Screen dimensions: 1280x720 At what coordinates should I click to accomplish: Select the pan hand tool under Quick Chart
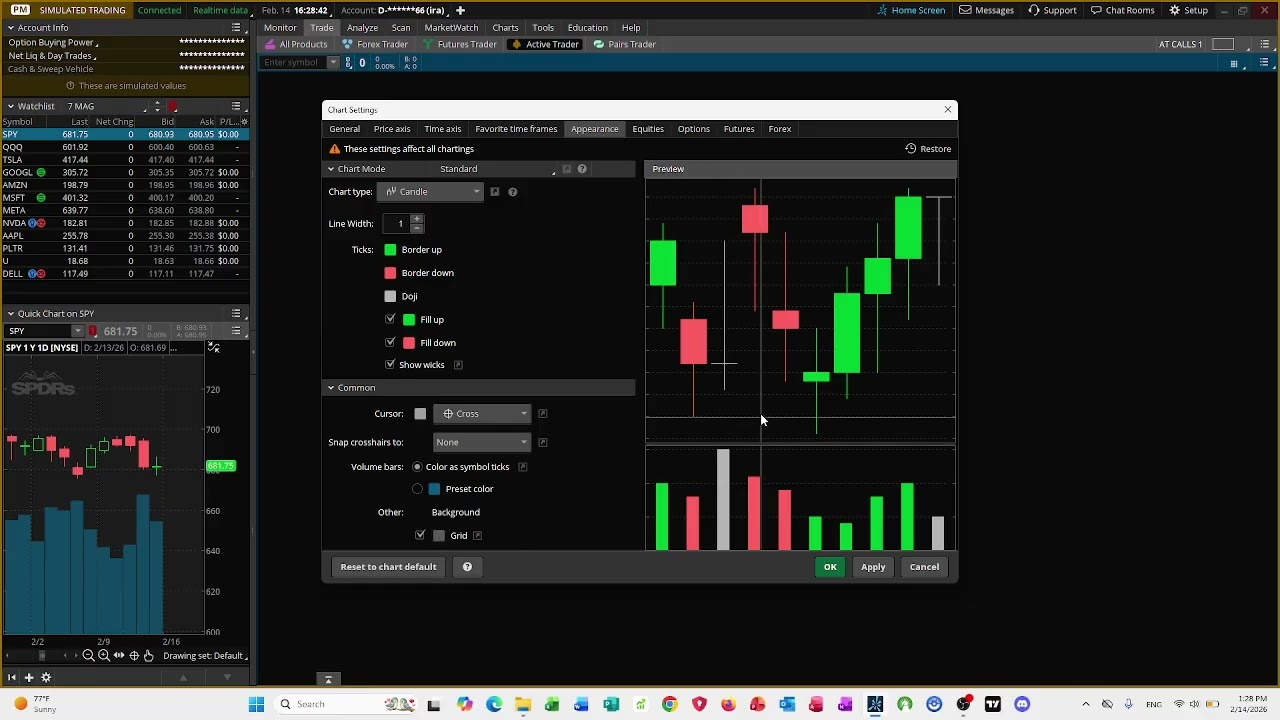point(148,656)
